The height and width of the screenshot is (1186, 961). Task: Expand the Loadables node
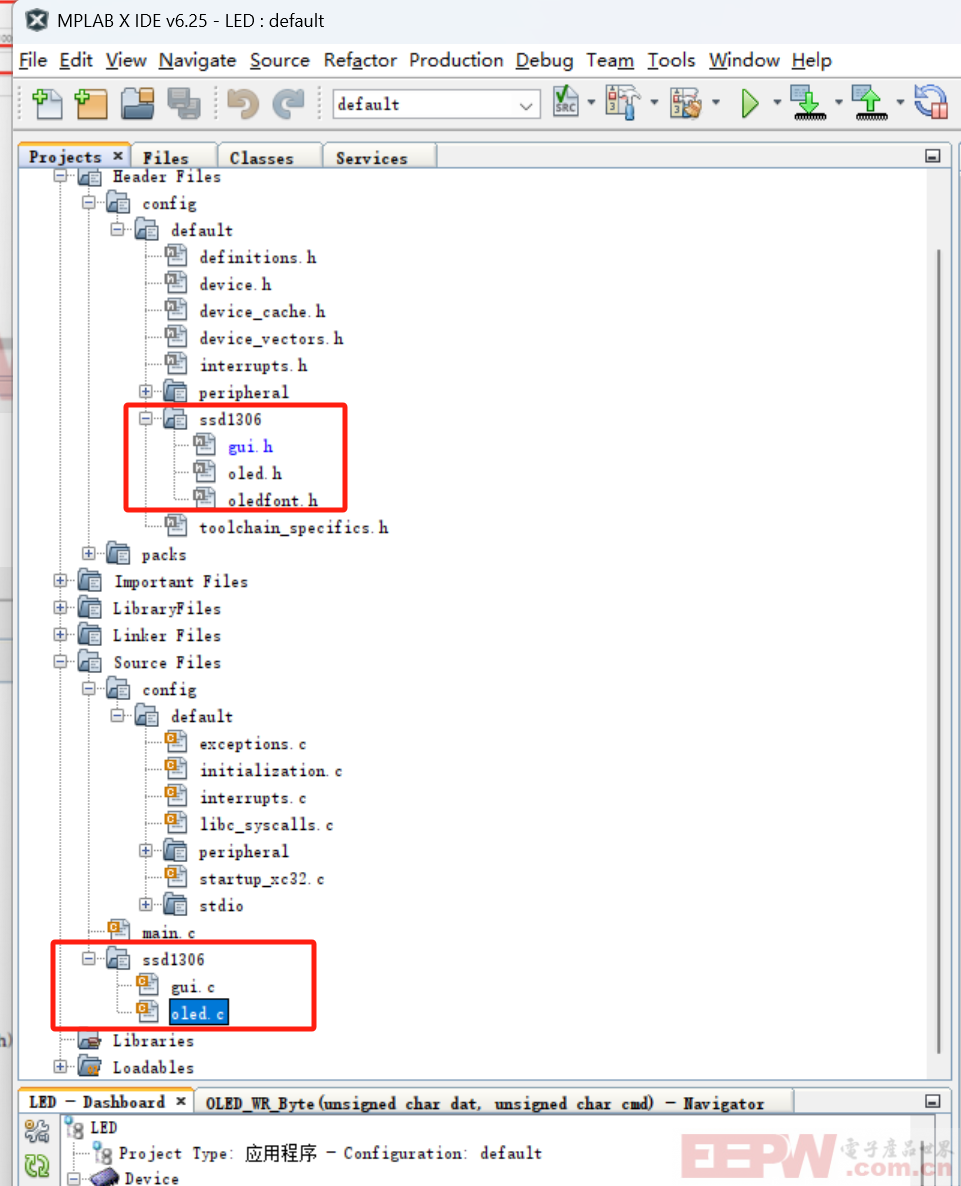(x=60, y=1066)
